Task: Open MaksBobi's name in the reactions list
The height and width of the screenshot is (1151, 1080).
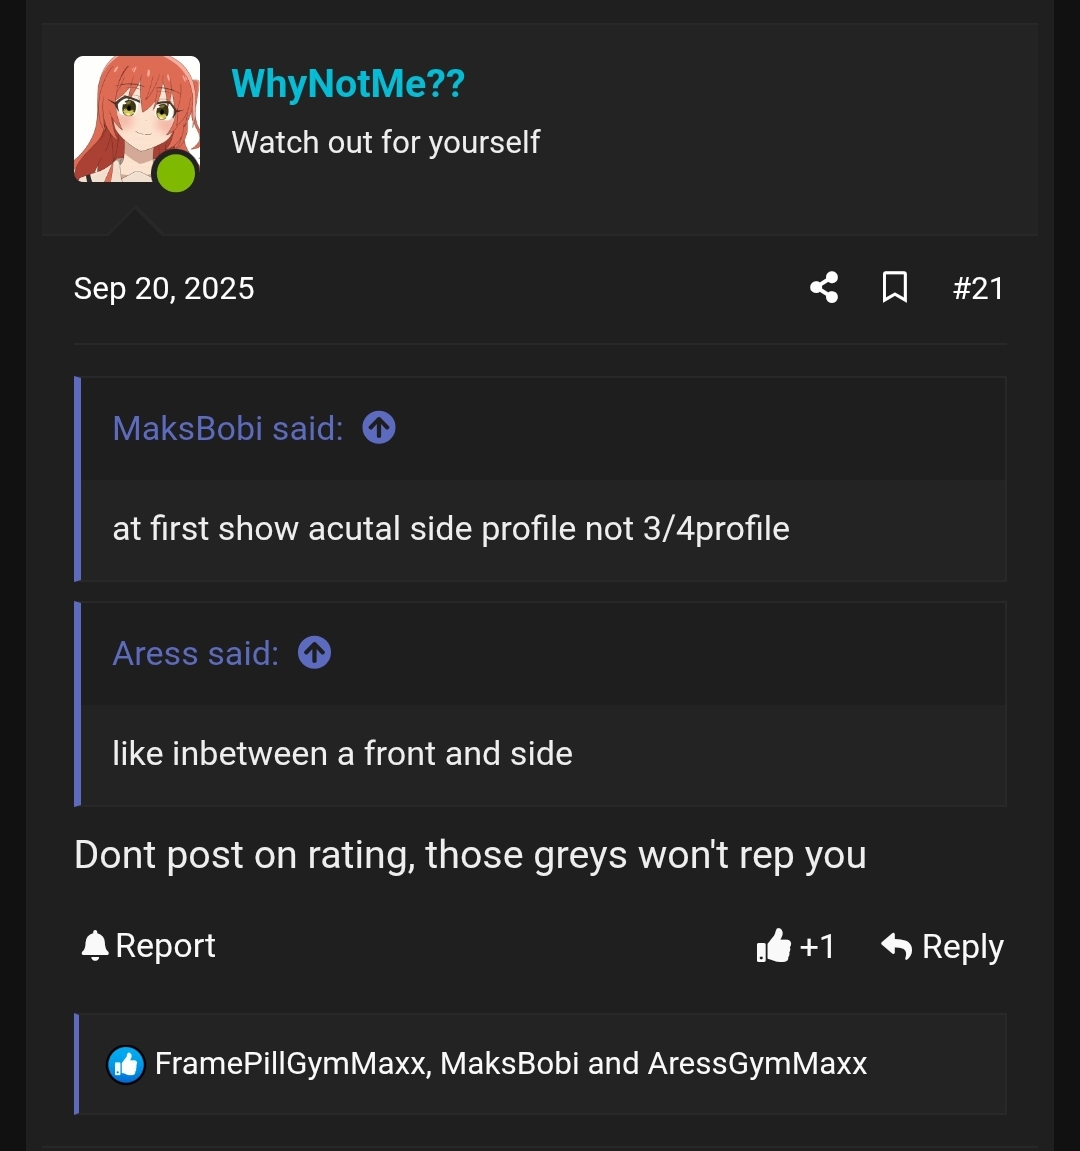Action: (509, 1064)
